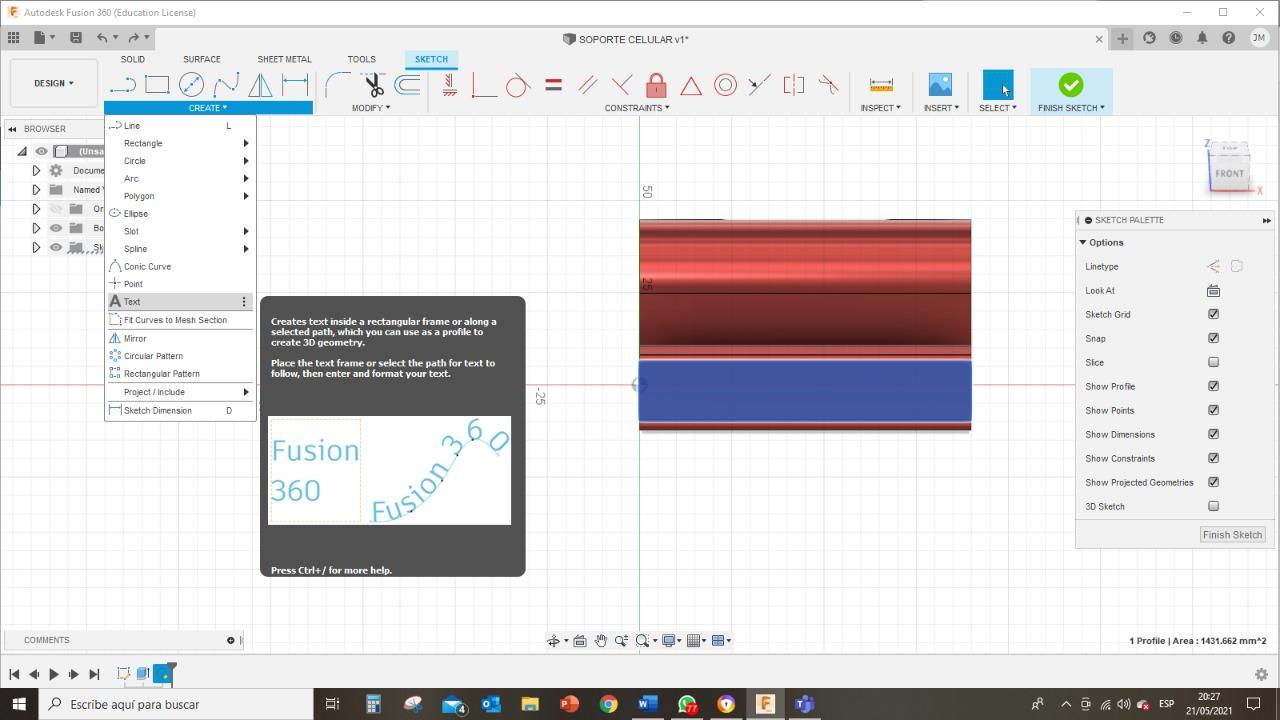1280x720 pixels.
Task: Toggle the Sketch Grid checkbox
Action: (x=1213, y=314)
